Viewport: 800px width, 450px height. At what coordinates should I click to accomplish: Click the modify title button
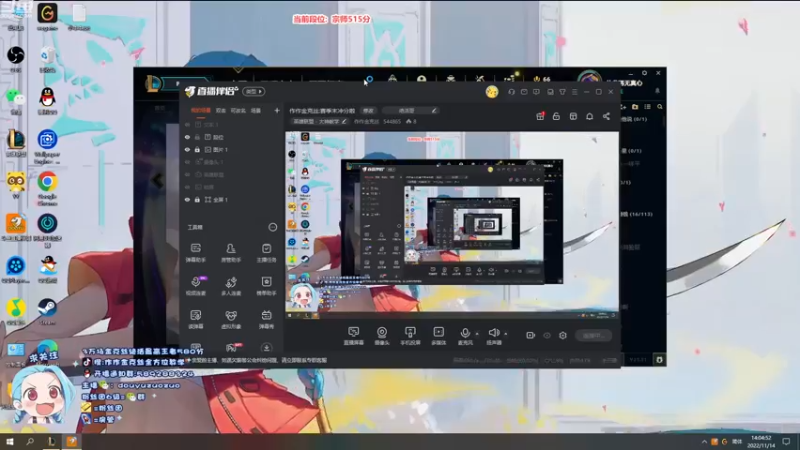click(368, 111)
